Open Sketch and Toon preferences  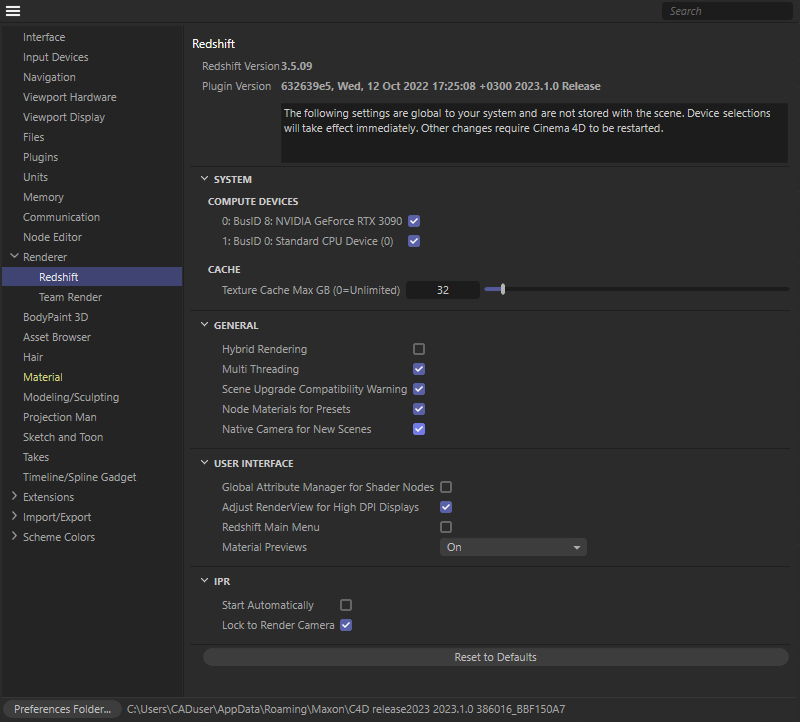(x=63, y=437)
